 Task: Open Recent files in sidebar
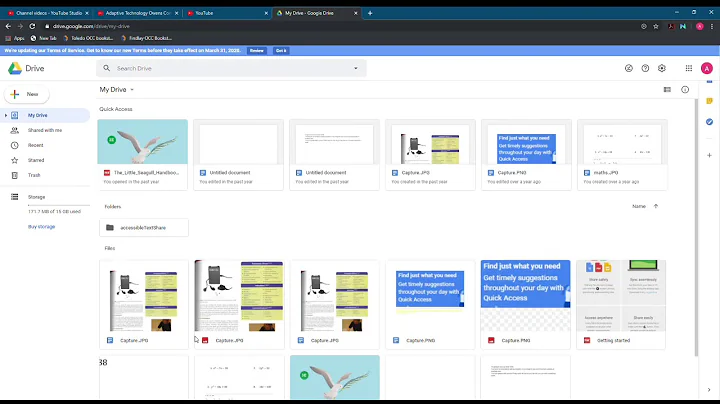(x=45, y=145)
